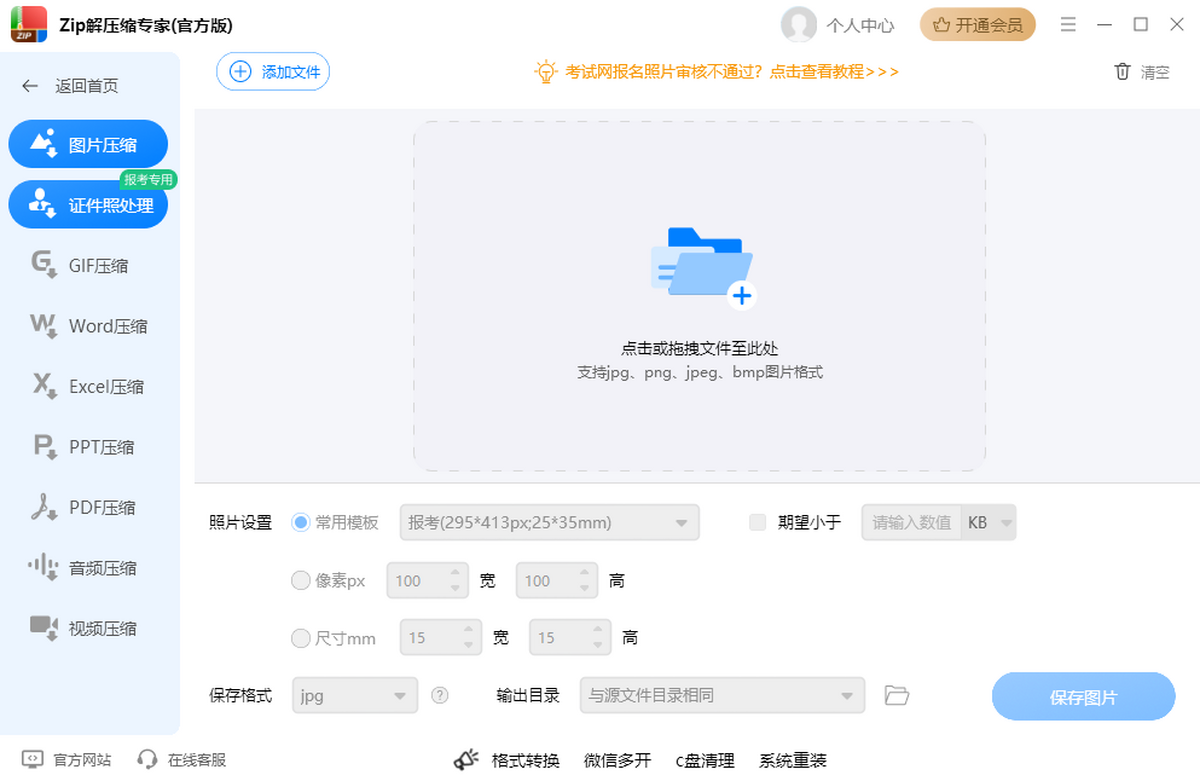Expand the 报考 template dropdown
Image resolution: width=1200 pixels, height=781 pixels.
point(549,522)
